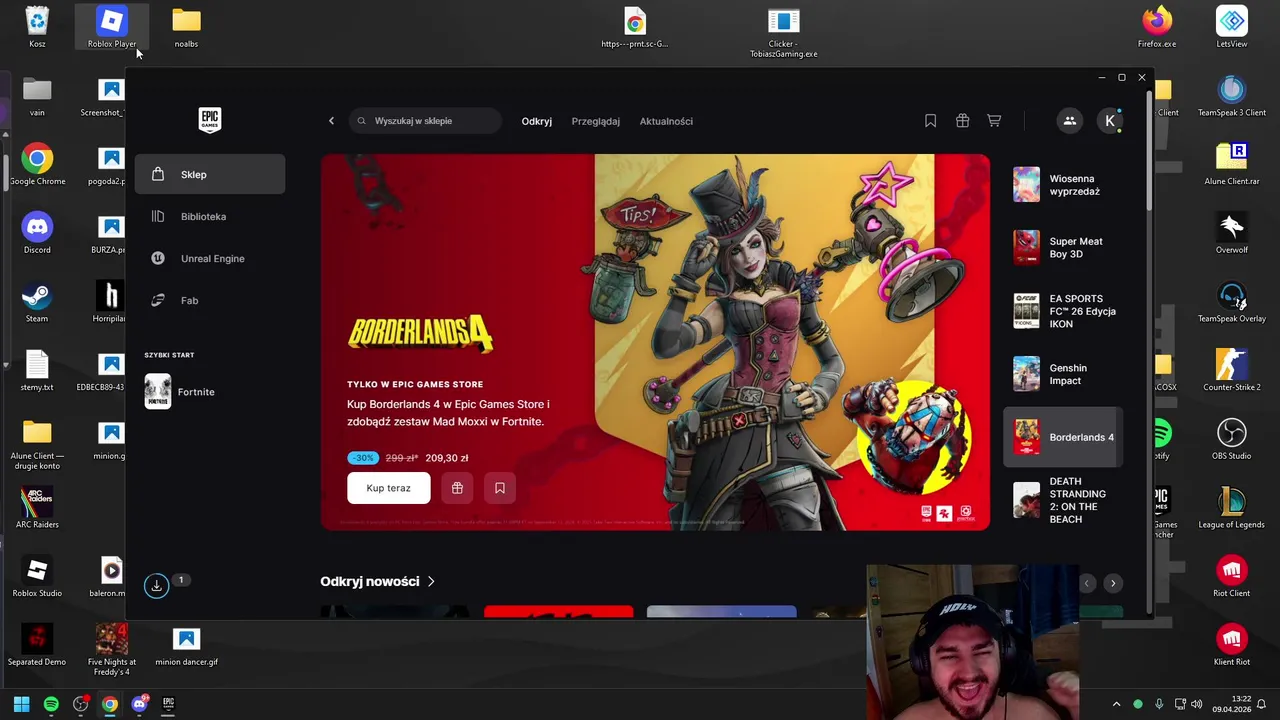Open Fab in sidebar
Screen dimensions: 1280x720
[x=210, y=300]
